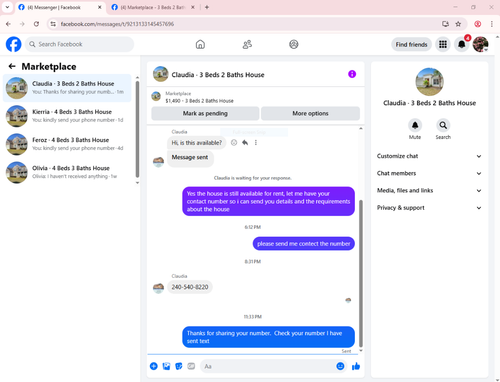Open the $1,490 - 3 Beds 2 Baths House listing link
The width and height of the screenshot is (500, 382).
point(199,101)
